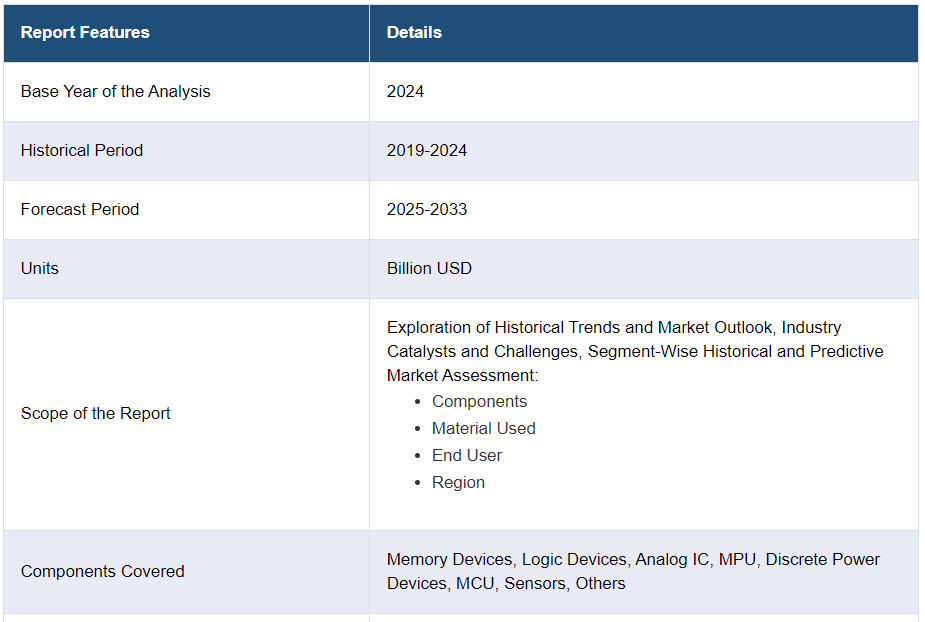Click 'Exploration of Historical Trends' text

(x=505, y=327)
